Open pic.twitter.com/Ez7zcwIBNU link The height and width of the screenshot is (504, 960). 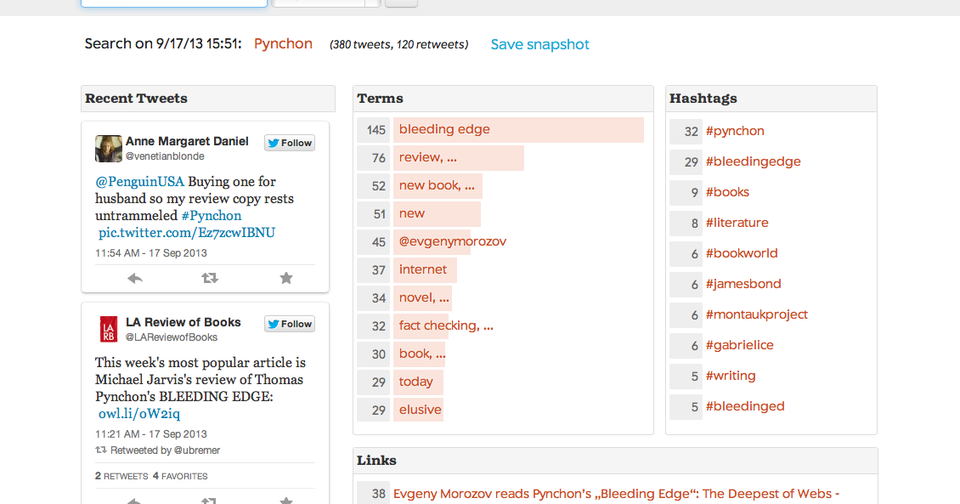187,233
